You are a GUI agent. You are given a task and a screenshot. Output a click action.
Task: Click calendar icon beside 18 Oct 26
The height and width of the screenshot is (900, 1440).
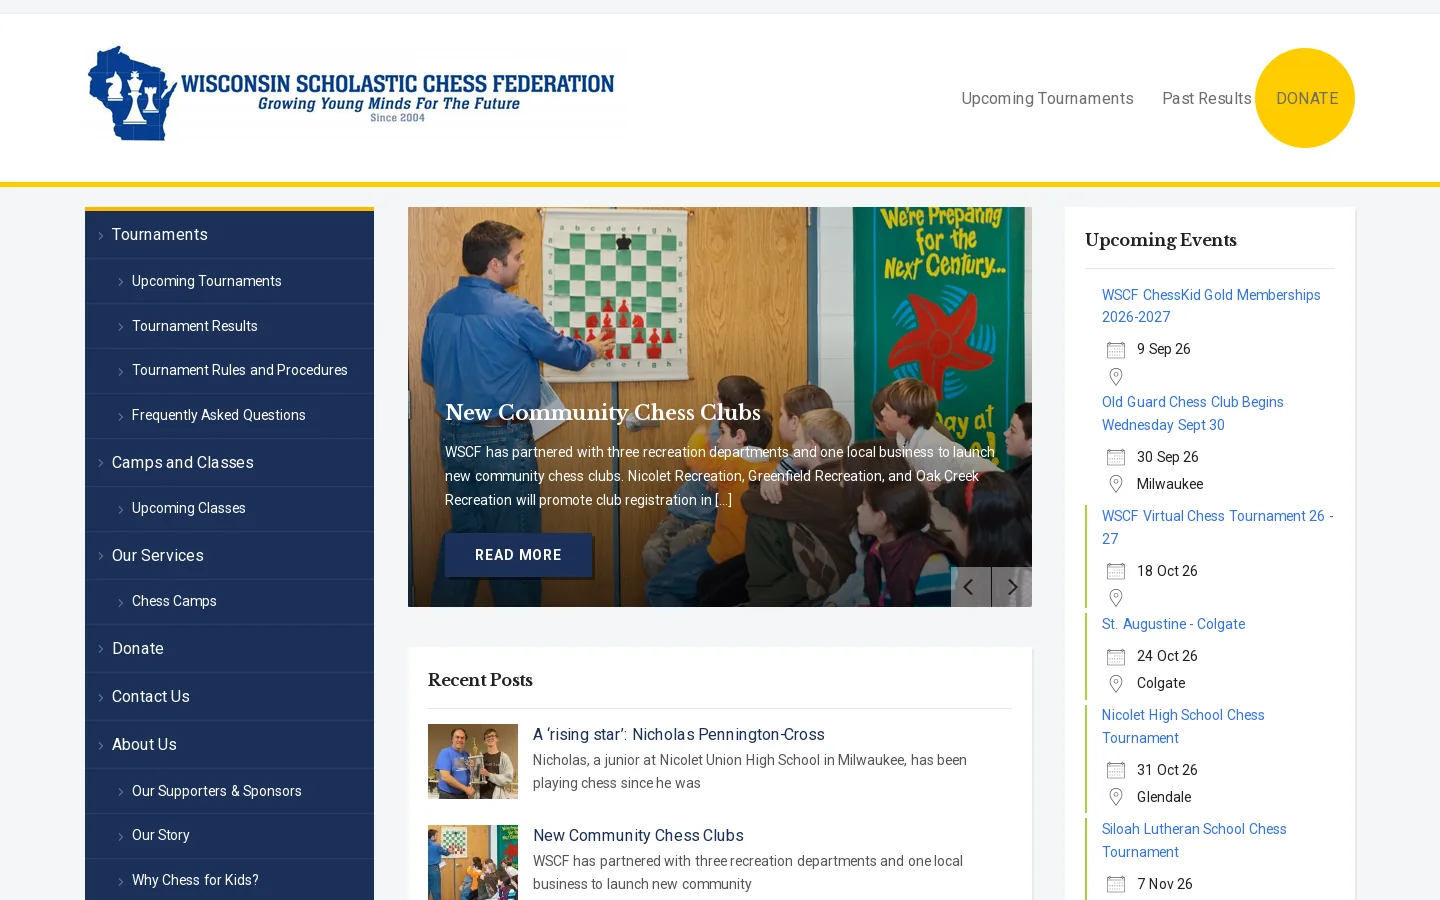click(x=1116, y=572)
